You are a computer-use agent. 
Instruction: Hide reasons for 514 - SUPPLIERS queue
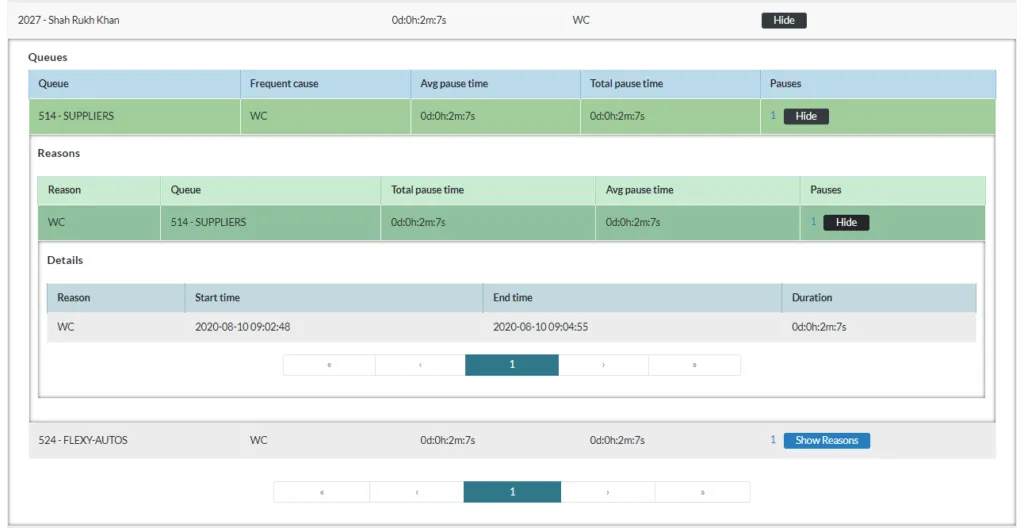[806, 116]
